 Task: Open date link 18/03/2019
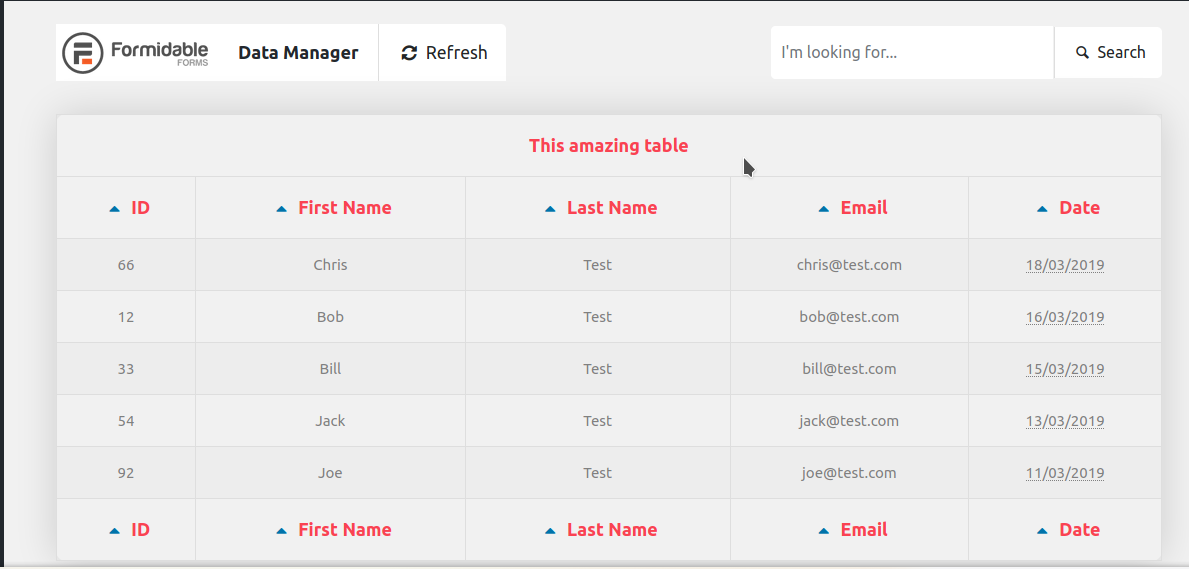[1065, 266]
